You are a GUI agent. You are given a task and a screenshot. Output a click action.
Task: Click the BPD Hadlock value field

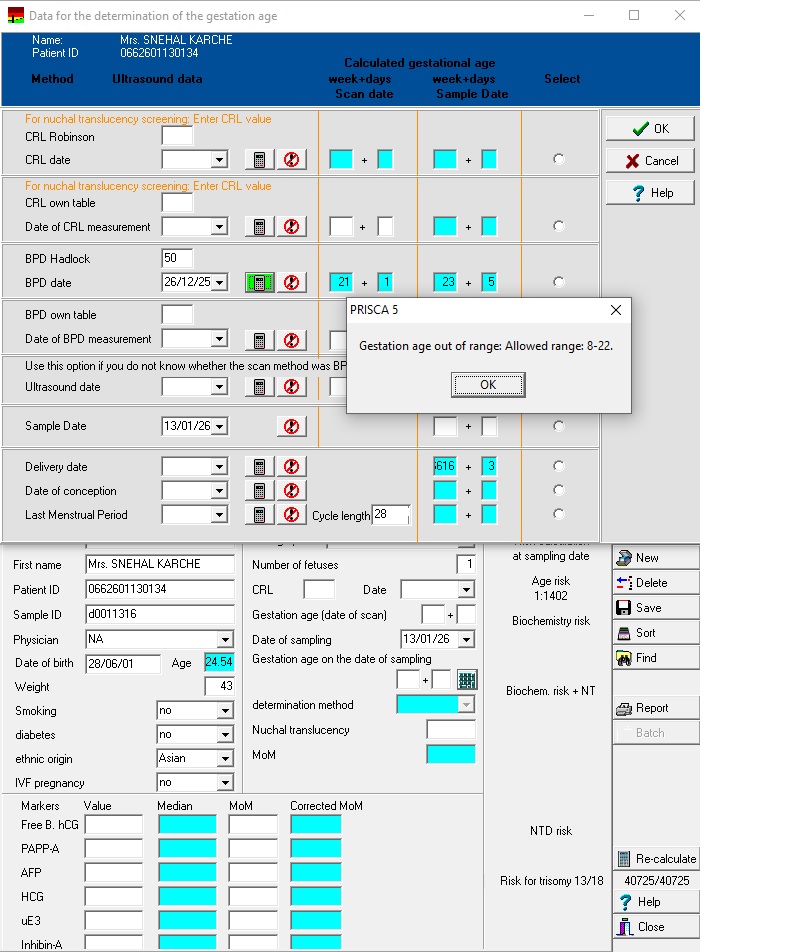[x=177, y=259]
